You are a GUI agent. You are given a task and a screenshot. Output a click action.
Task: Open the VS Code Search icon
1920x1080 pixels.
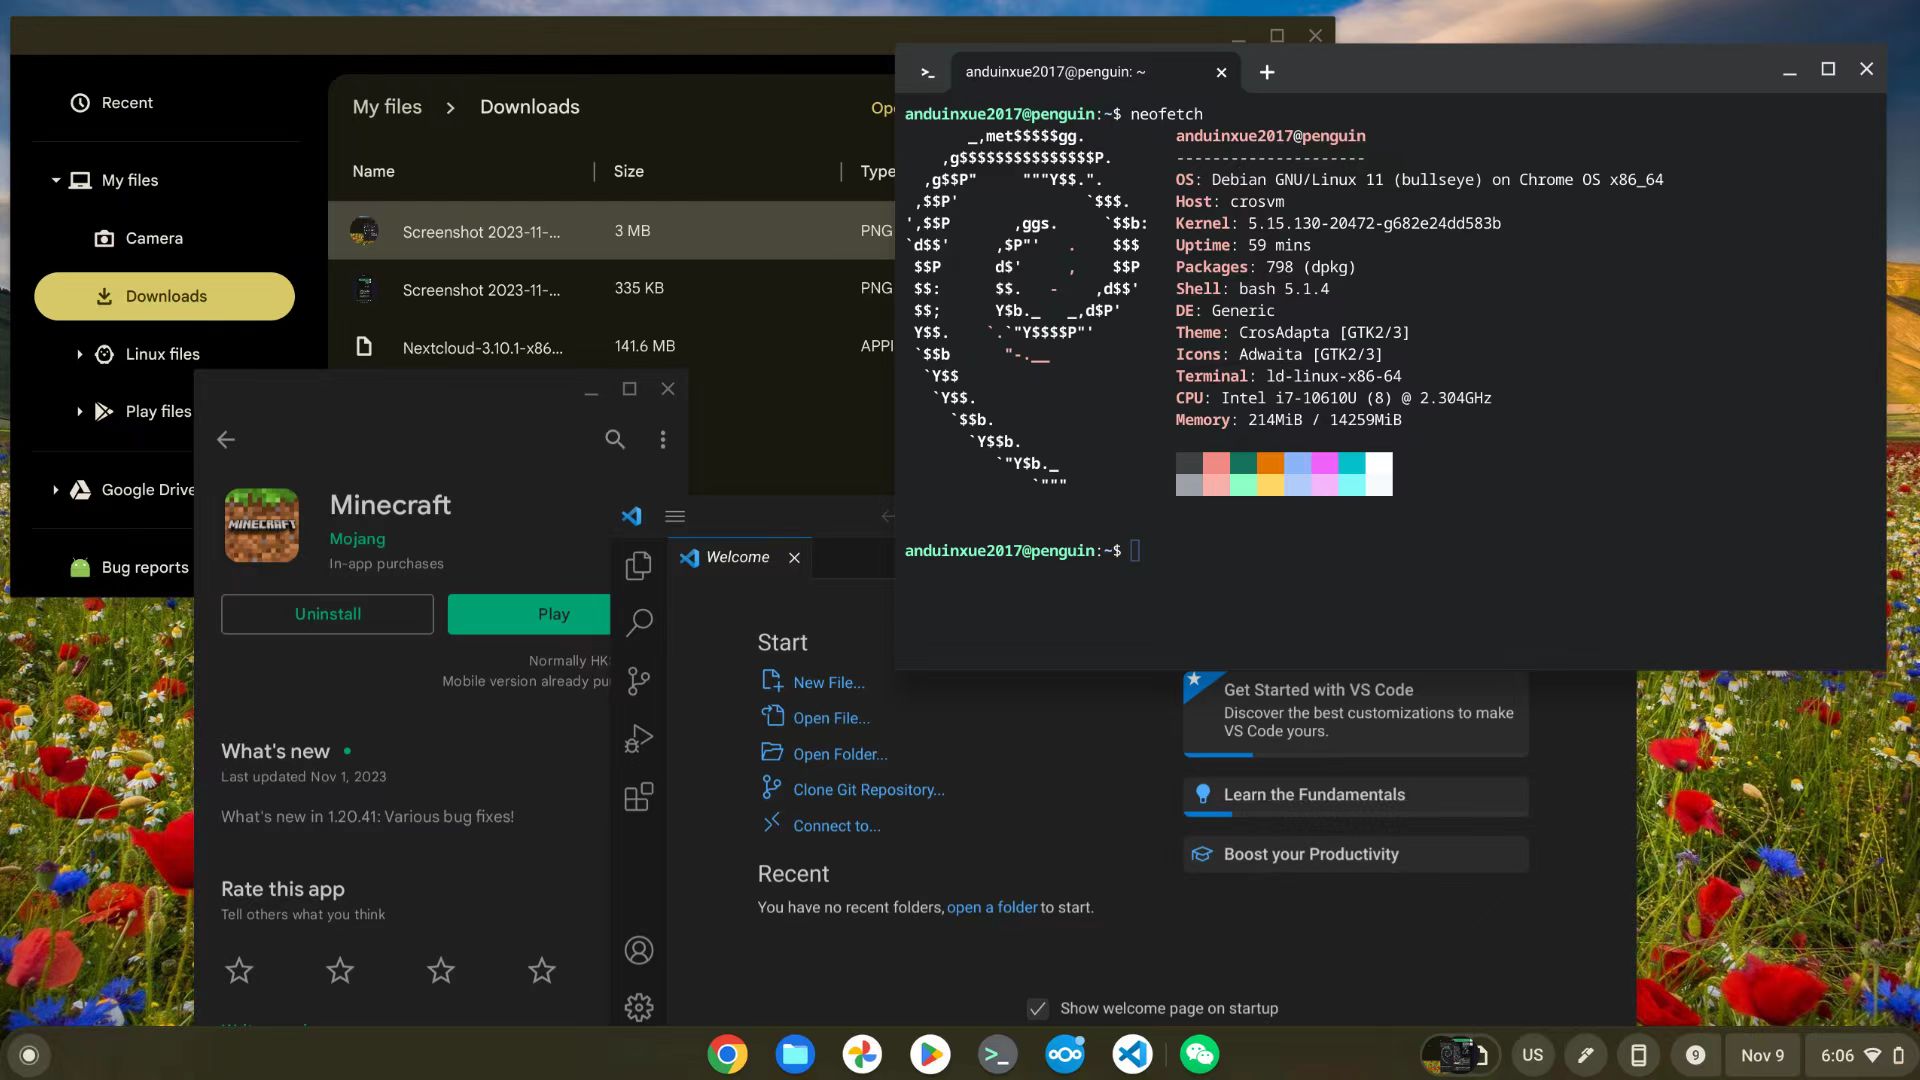point(638,622)
